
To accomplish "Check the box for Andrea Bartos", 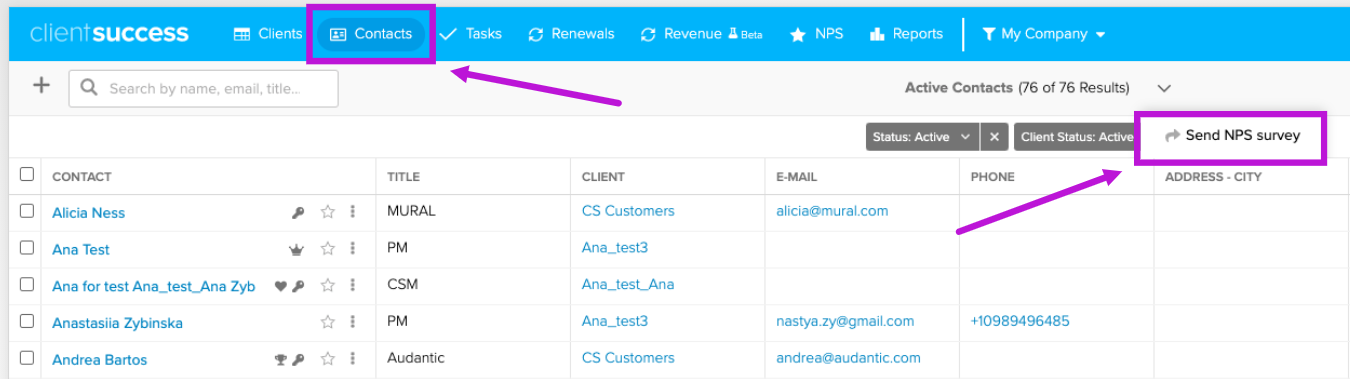I will pyautogui.click(x=27, y=358).
